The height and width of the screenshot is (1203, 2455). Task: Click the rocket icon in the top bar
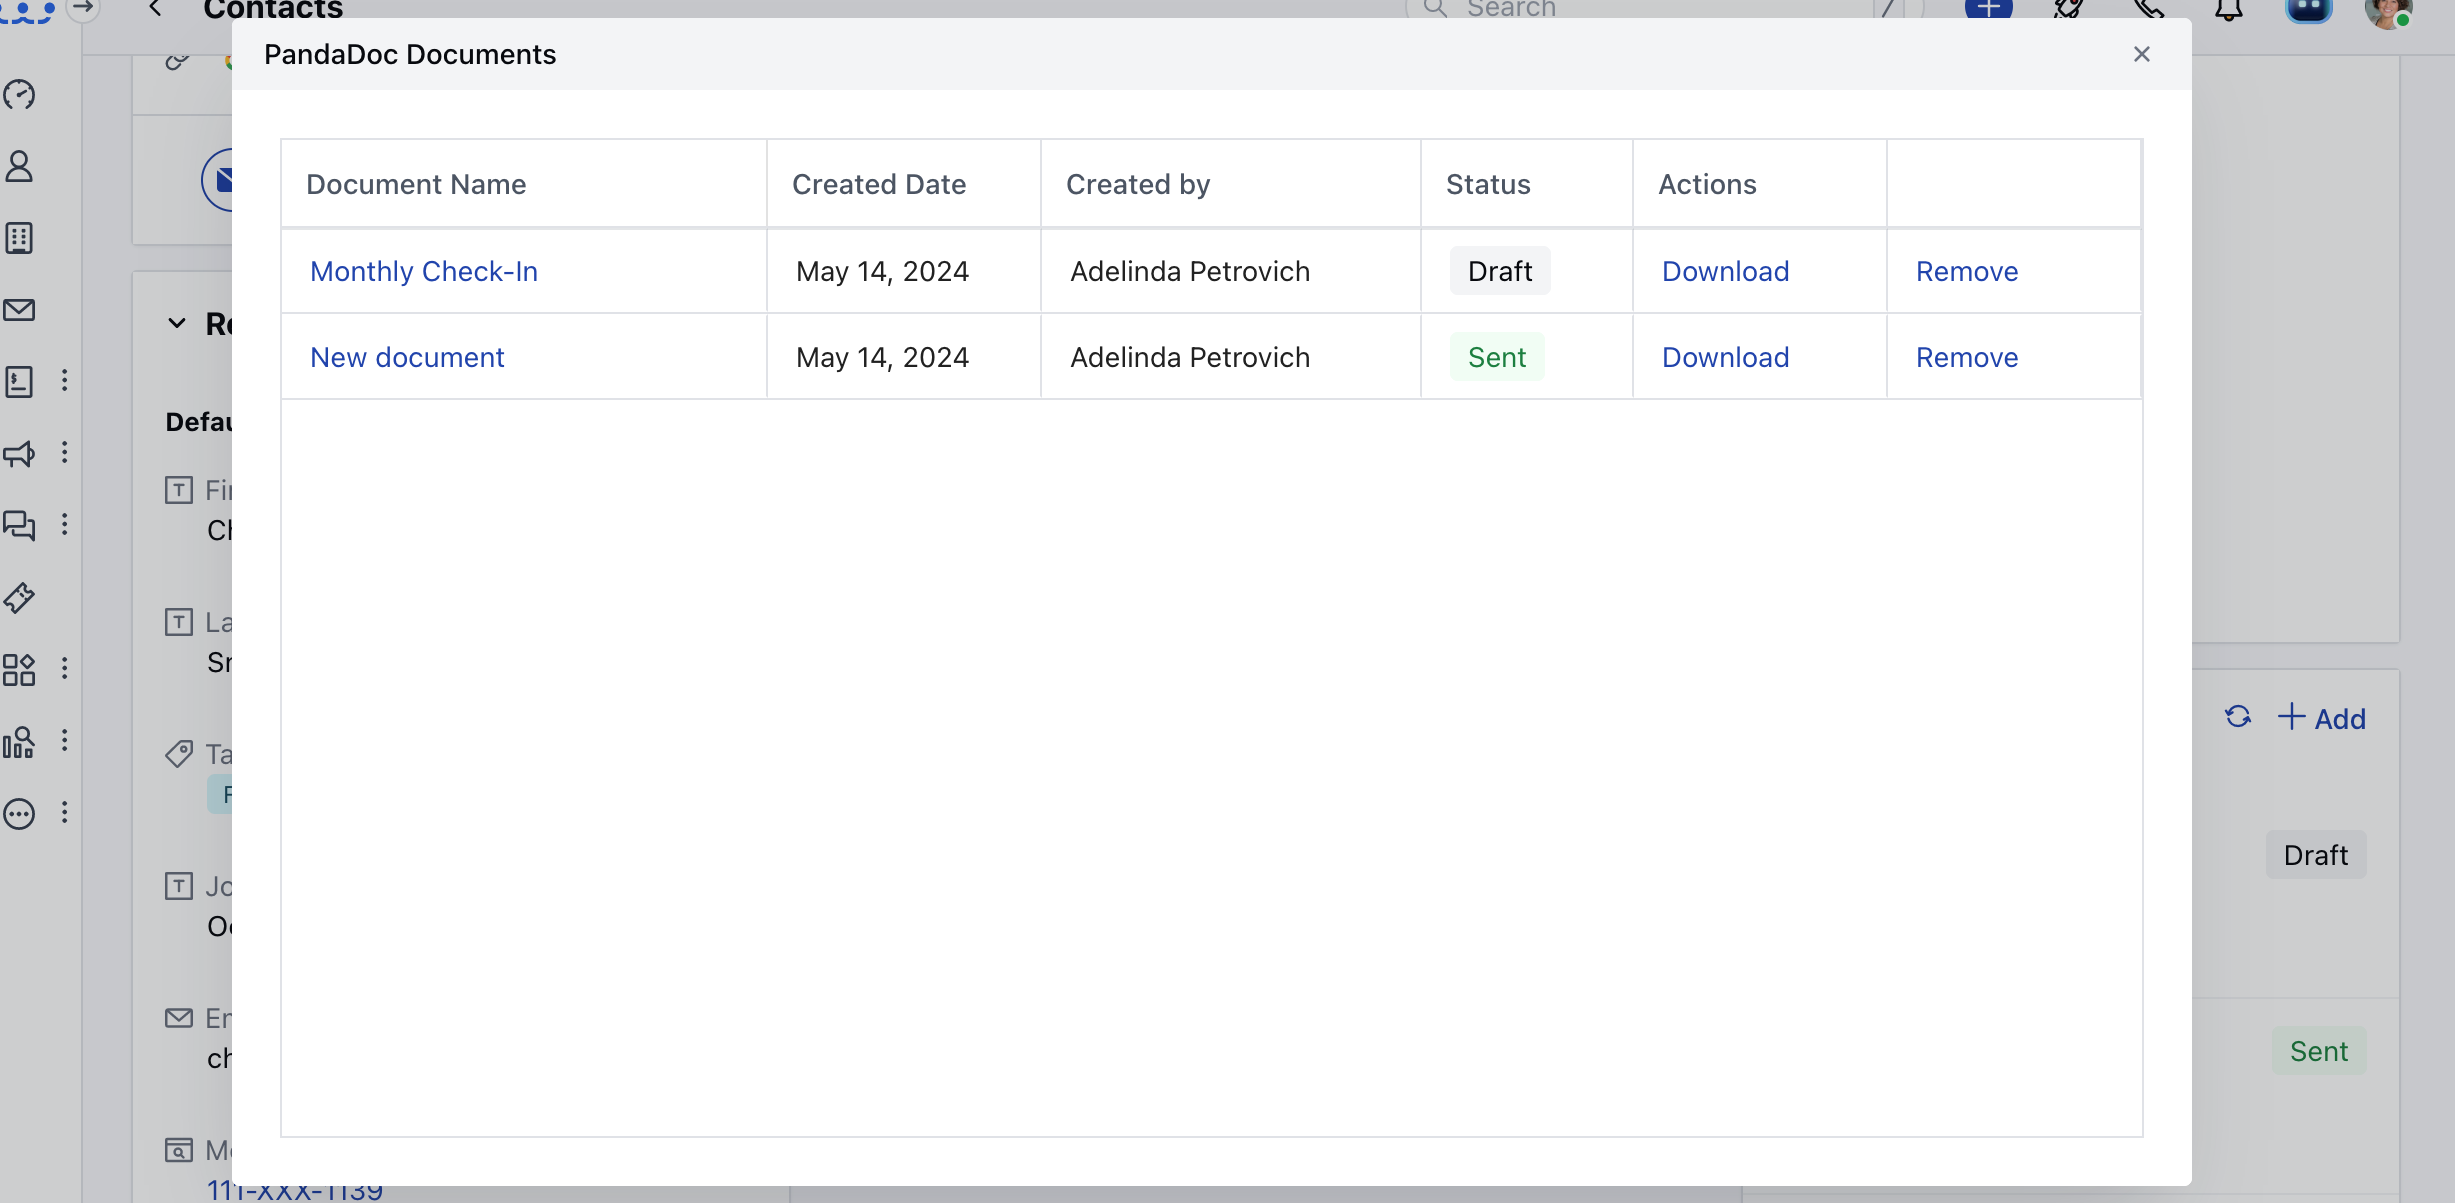pyautogui.click(x=2069, y=10)
